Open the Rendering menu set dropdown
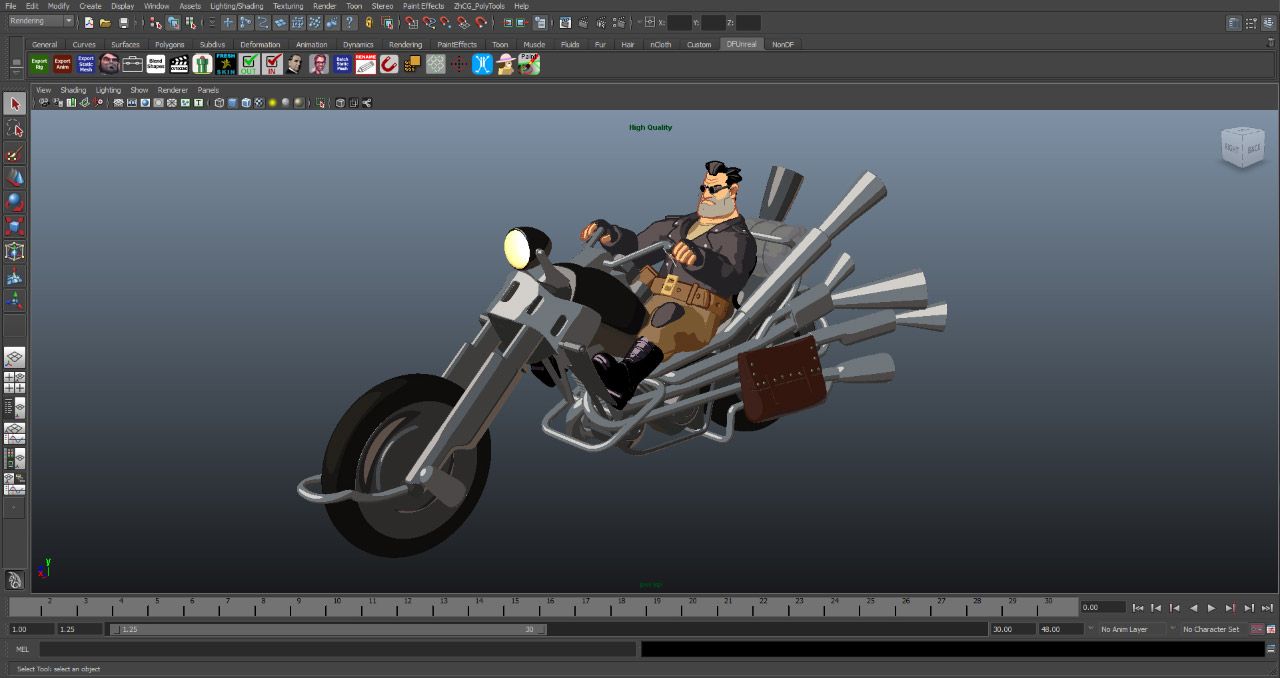The width and height of the screenshot is (1280, 678). click(41, 21)
